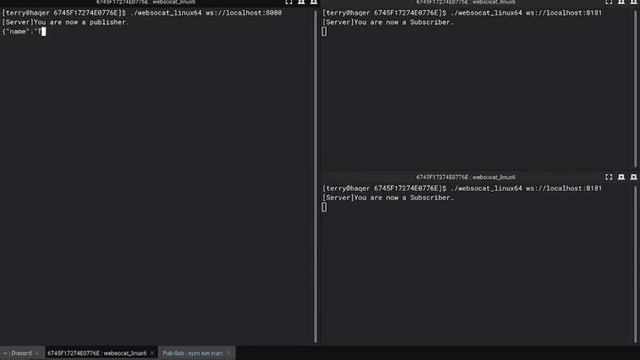
Task: Click the cursor in bottom-right subscriber pane
Action: click(324, 207)
